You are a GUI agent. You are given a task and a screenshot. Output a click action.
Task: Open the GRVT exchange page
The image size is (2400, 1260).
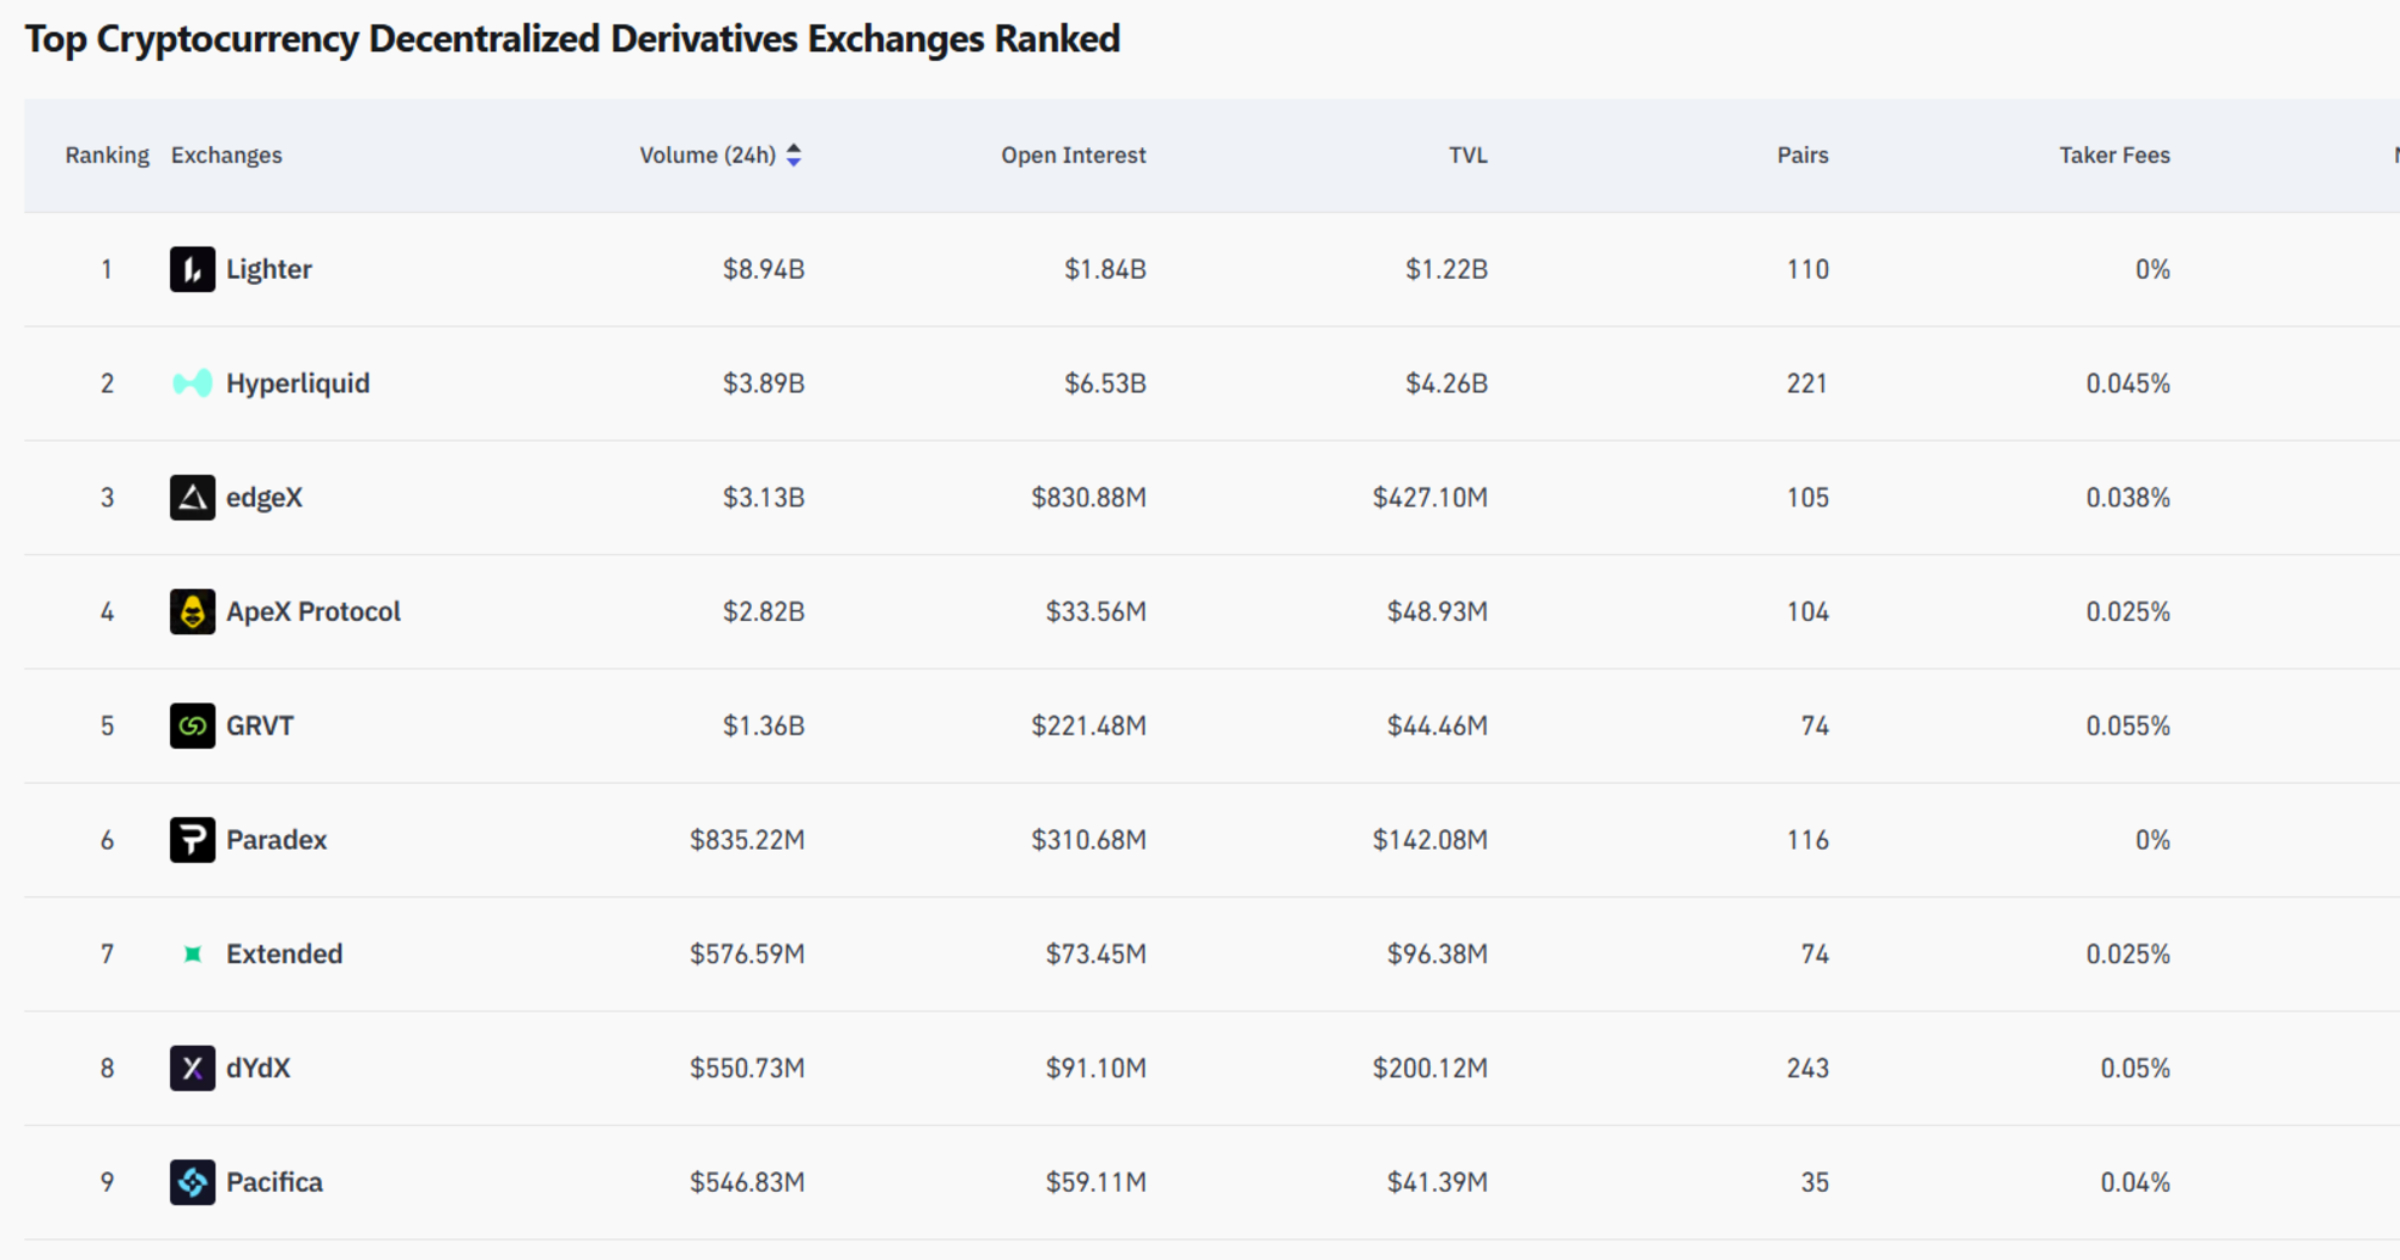click(259, 725)
